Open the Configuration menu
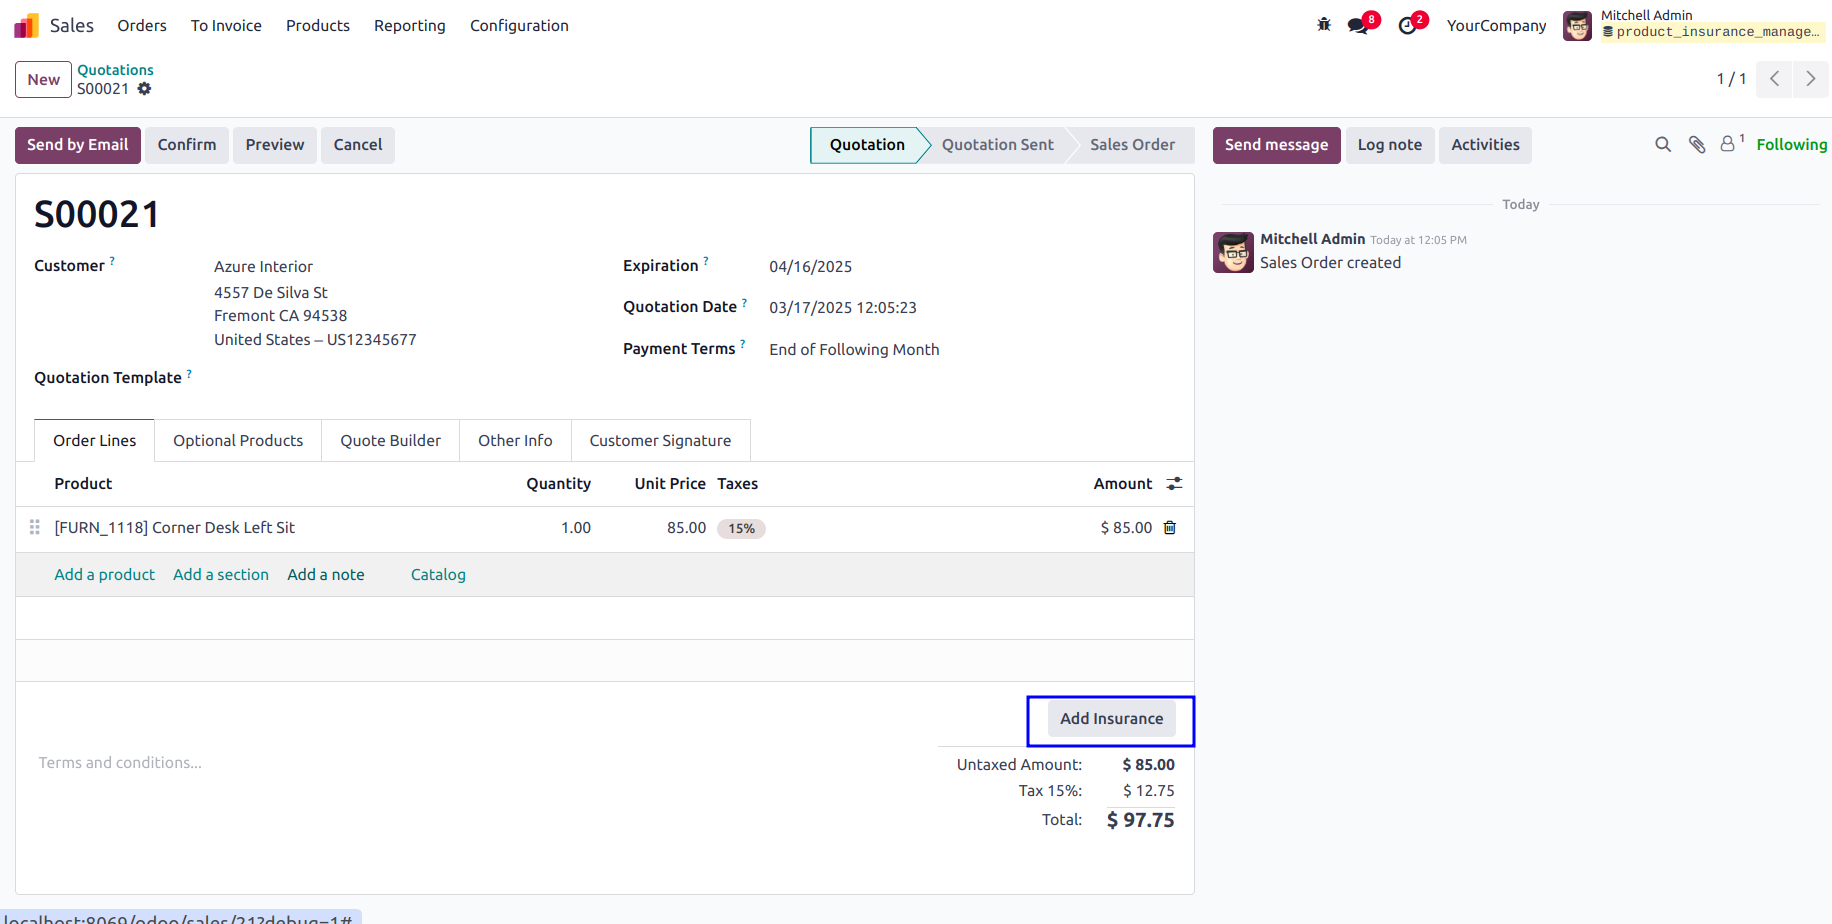 point(519,26)
